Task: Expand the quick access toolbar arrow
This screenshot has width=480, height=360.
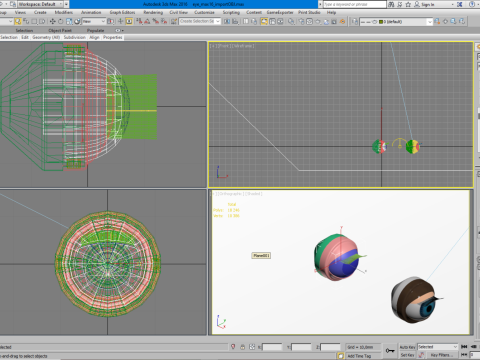Action: click(66, 4)
